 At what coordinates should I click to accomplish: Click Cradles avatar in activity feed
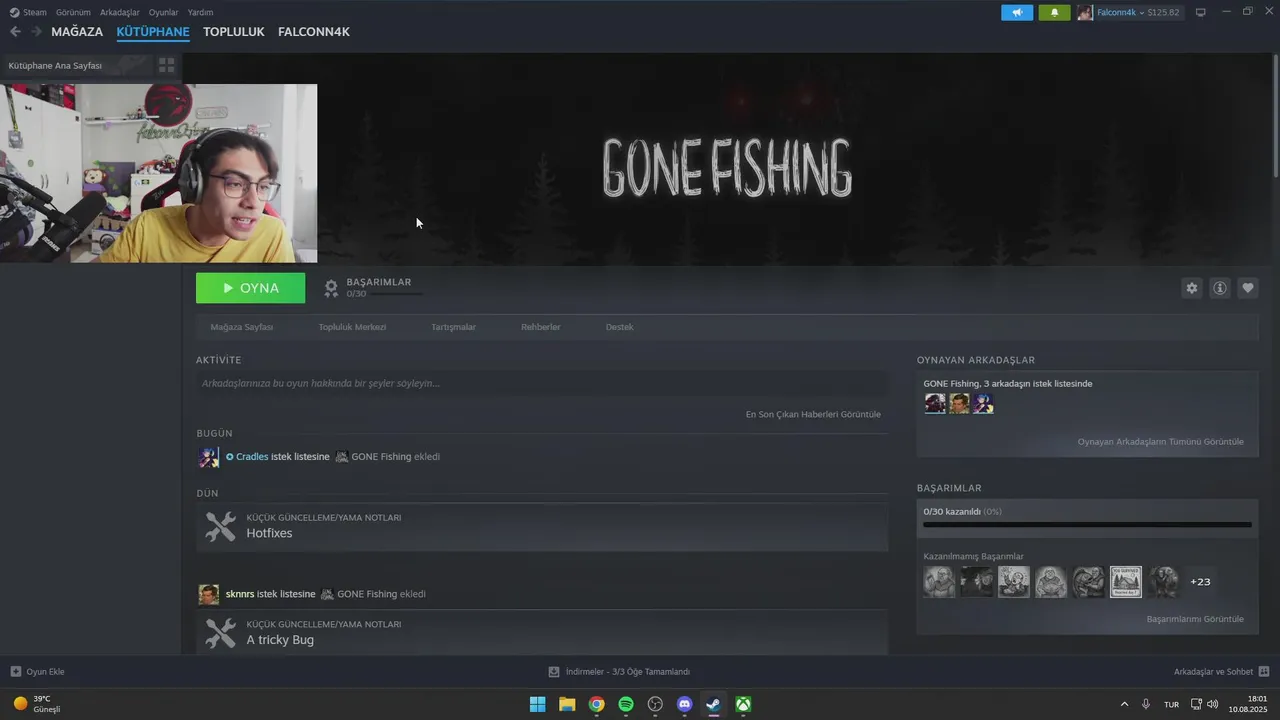point(209,457)
